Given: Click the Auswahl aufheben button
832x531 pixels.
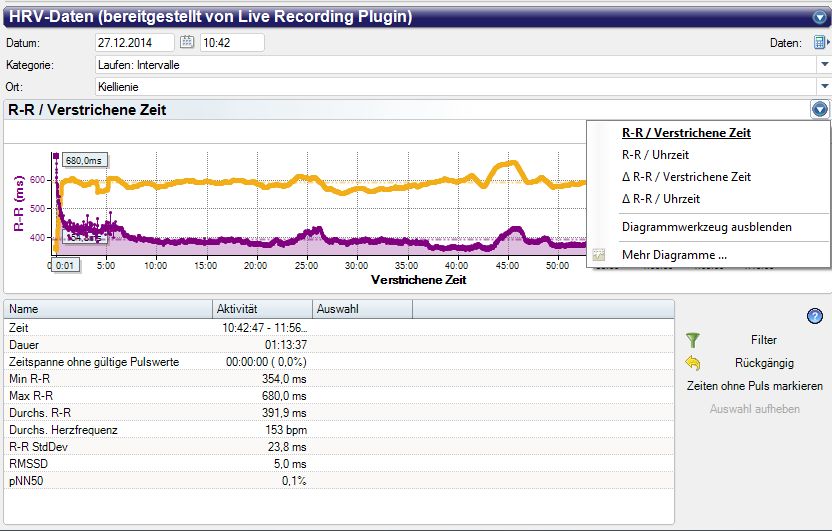Looking at the screenshot, I should point(755,409).
